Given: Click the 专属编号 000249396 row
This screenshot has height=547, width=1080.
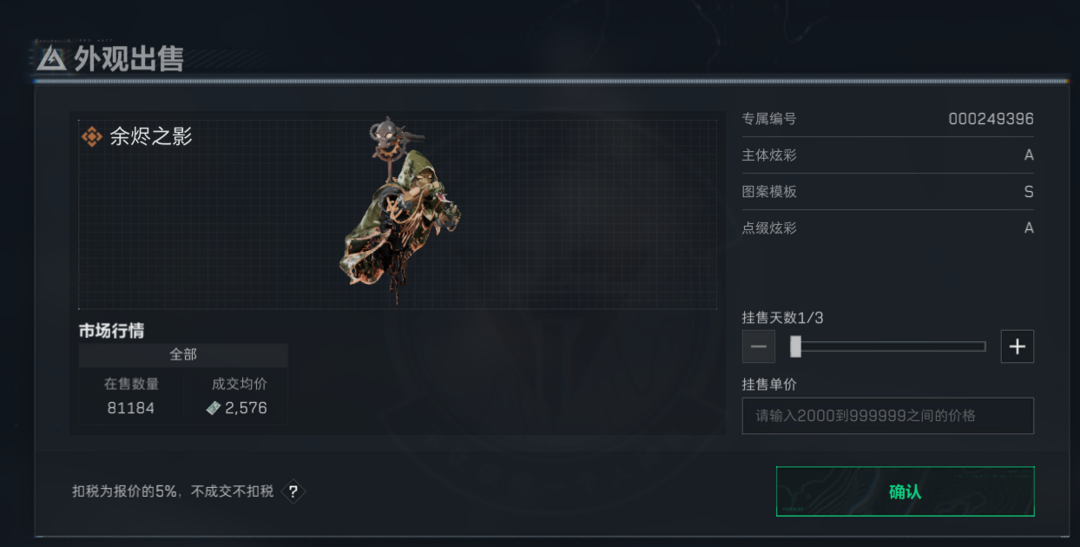Looking at the screenshot, I should [887, 118].
